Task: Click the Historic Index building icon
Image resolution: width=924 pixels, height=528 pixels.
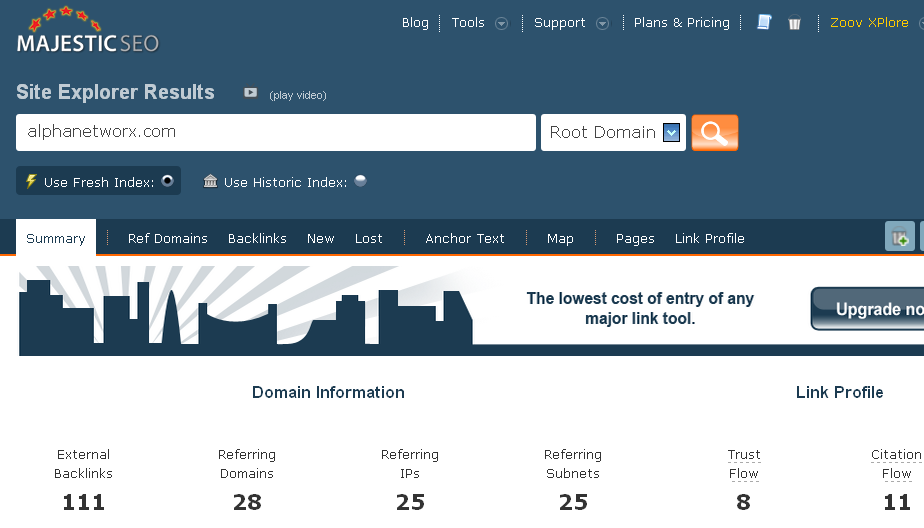Action: (210, 181)
